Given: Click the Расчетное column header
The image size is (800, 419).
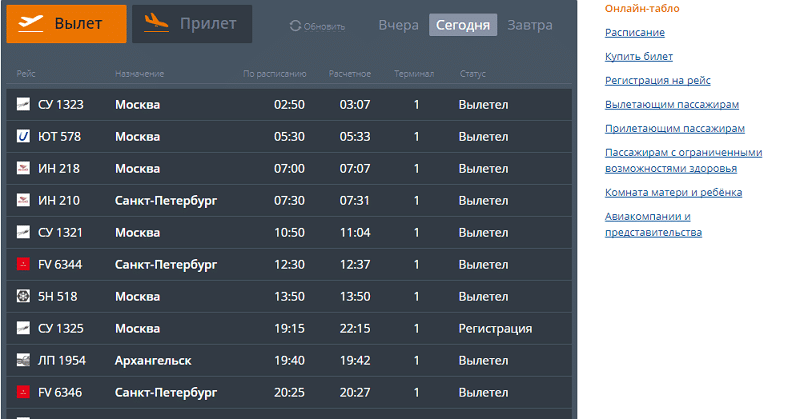Looking at the screenshot, I should 349,74.
